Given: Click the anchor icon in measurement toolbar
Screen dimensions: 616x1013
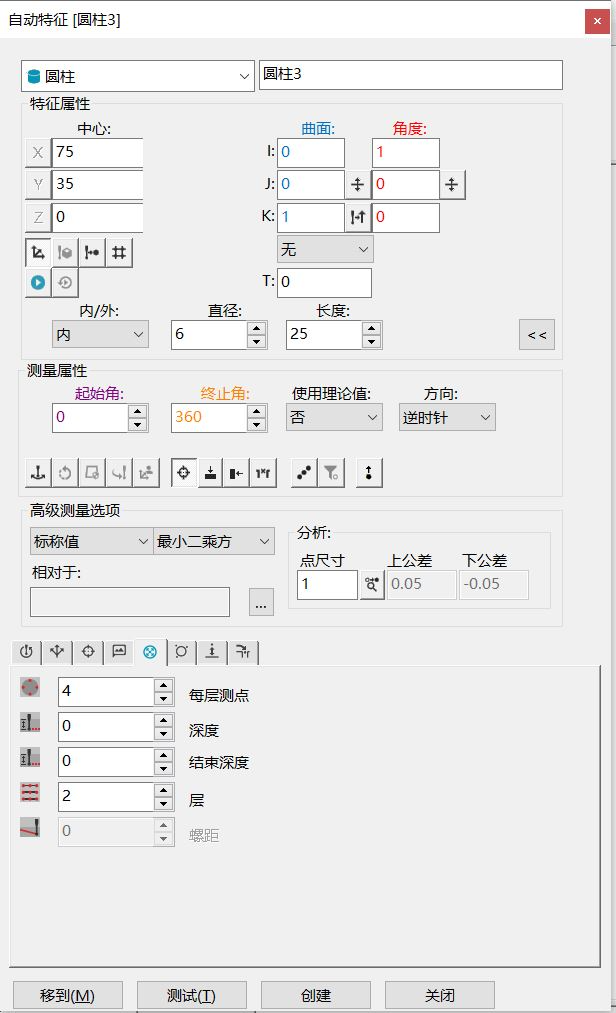Looking at the screenshot, I should coord(38,473).
